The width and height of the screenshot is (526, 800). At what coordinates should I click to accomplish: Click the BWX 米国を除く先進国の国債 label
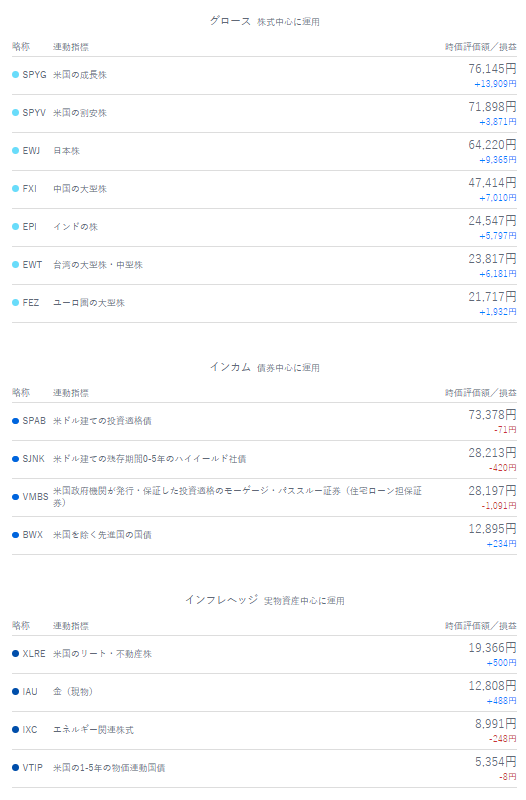coord(102,535)
